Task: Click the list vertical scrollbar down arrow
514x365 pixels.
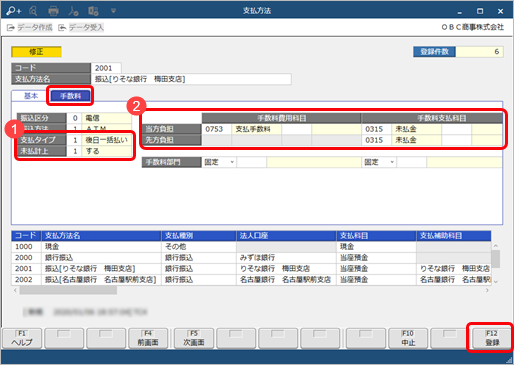Action: point(496,281)
